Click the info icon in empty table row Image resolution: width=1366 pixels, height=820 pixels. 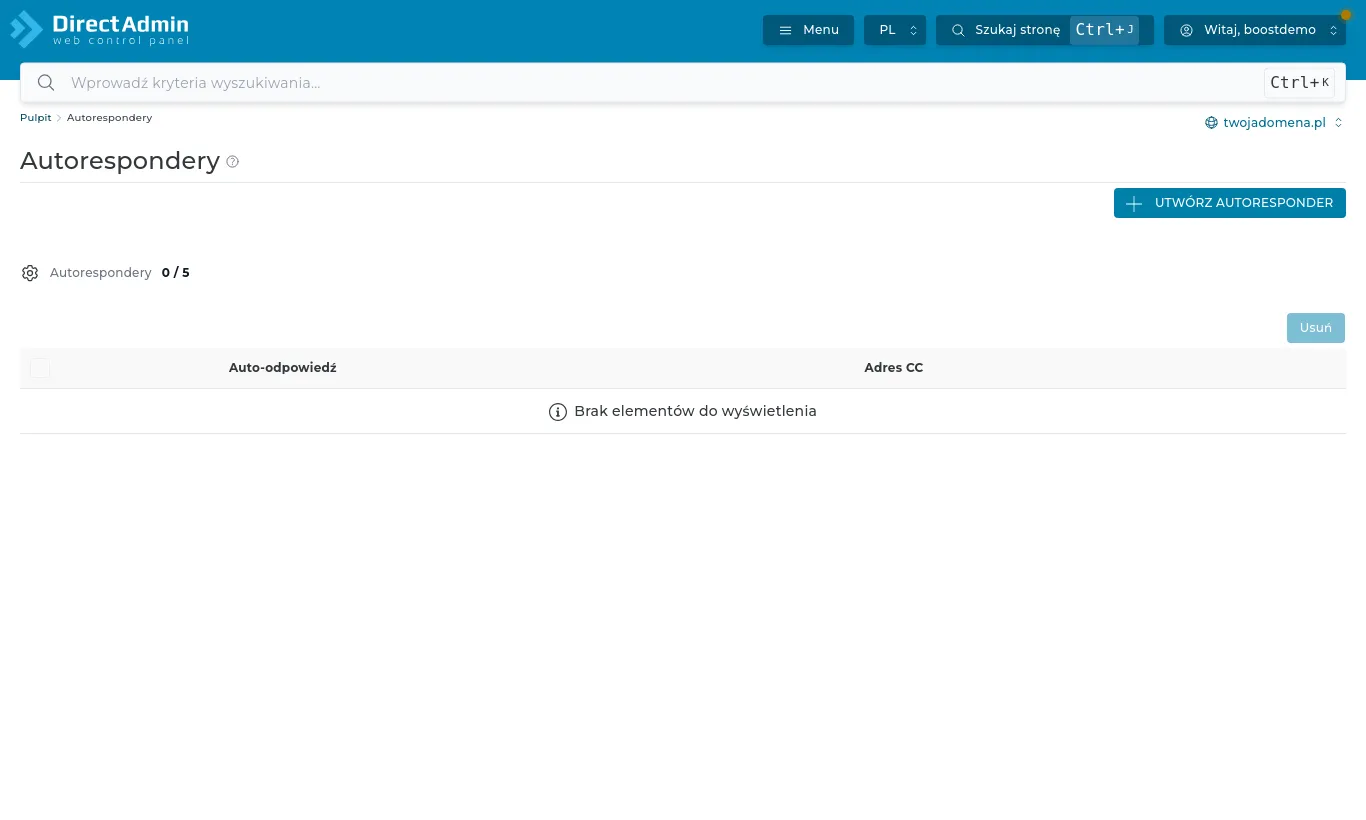[558, 412]
